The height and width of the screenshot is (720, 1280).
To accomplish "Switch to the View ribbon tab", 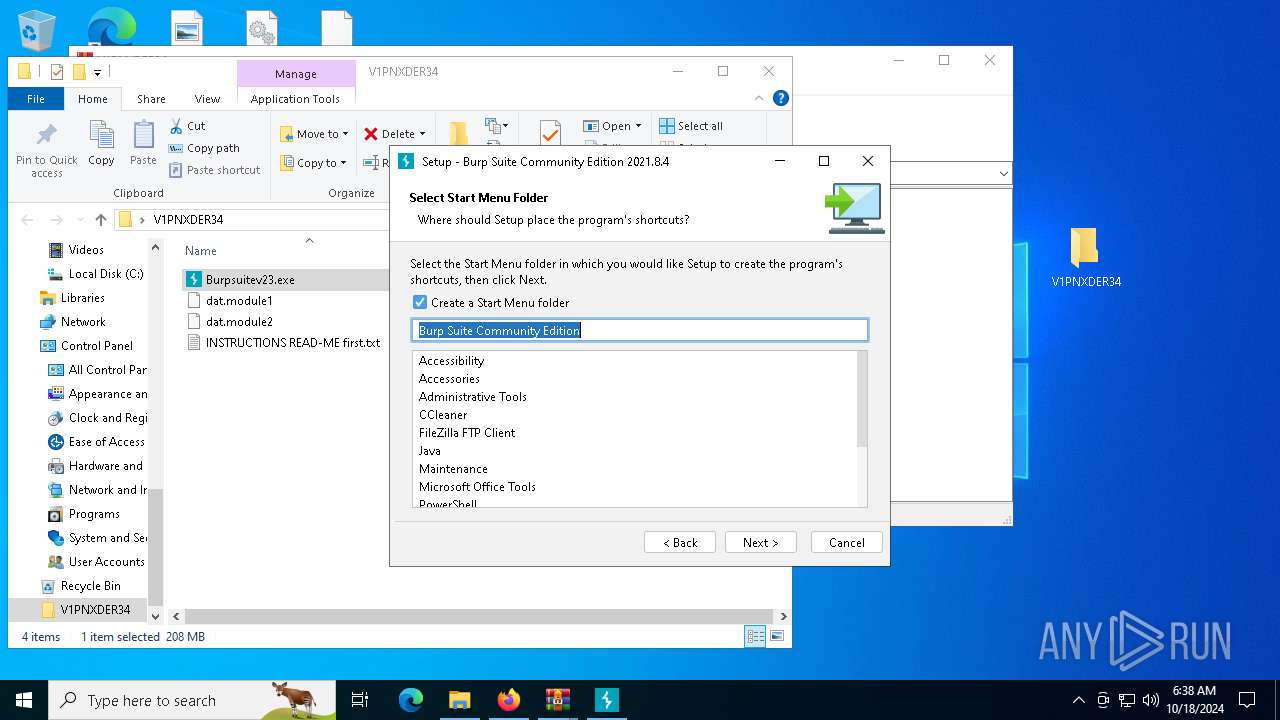I will 207,99.
